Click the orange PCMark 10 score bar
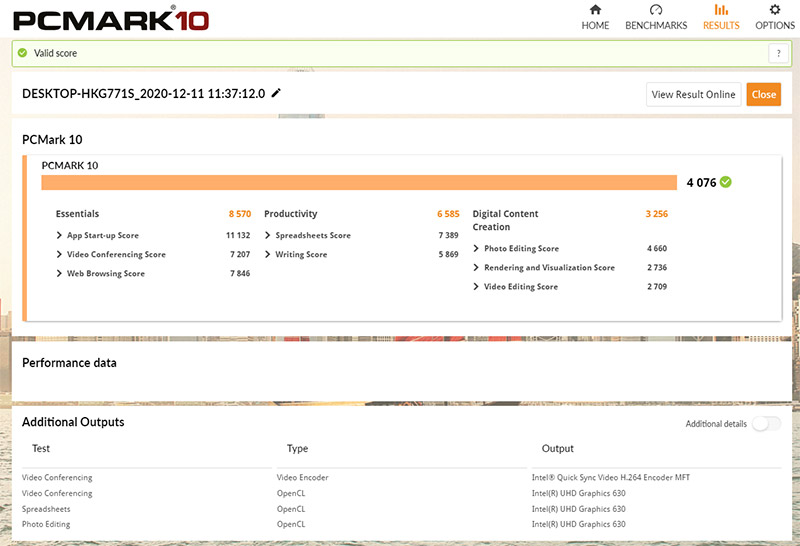The image size is (800, 546). click(x=359, y=183)
